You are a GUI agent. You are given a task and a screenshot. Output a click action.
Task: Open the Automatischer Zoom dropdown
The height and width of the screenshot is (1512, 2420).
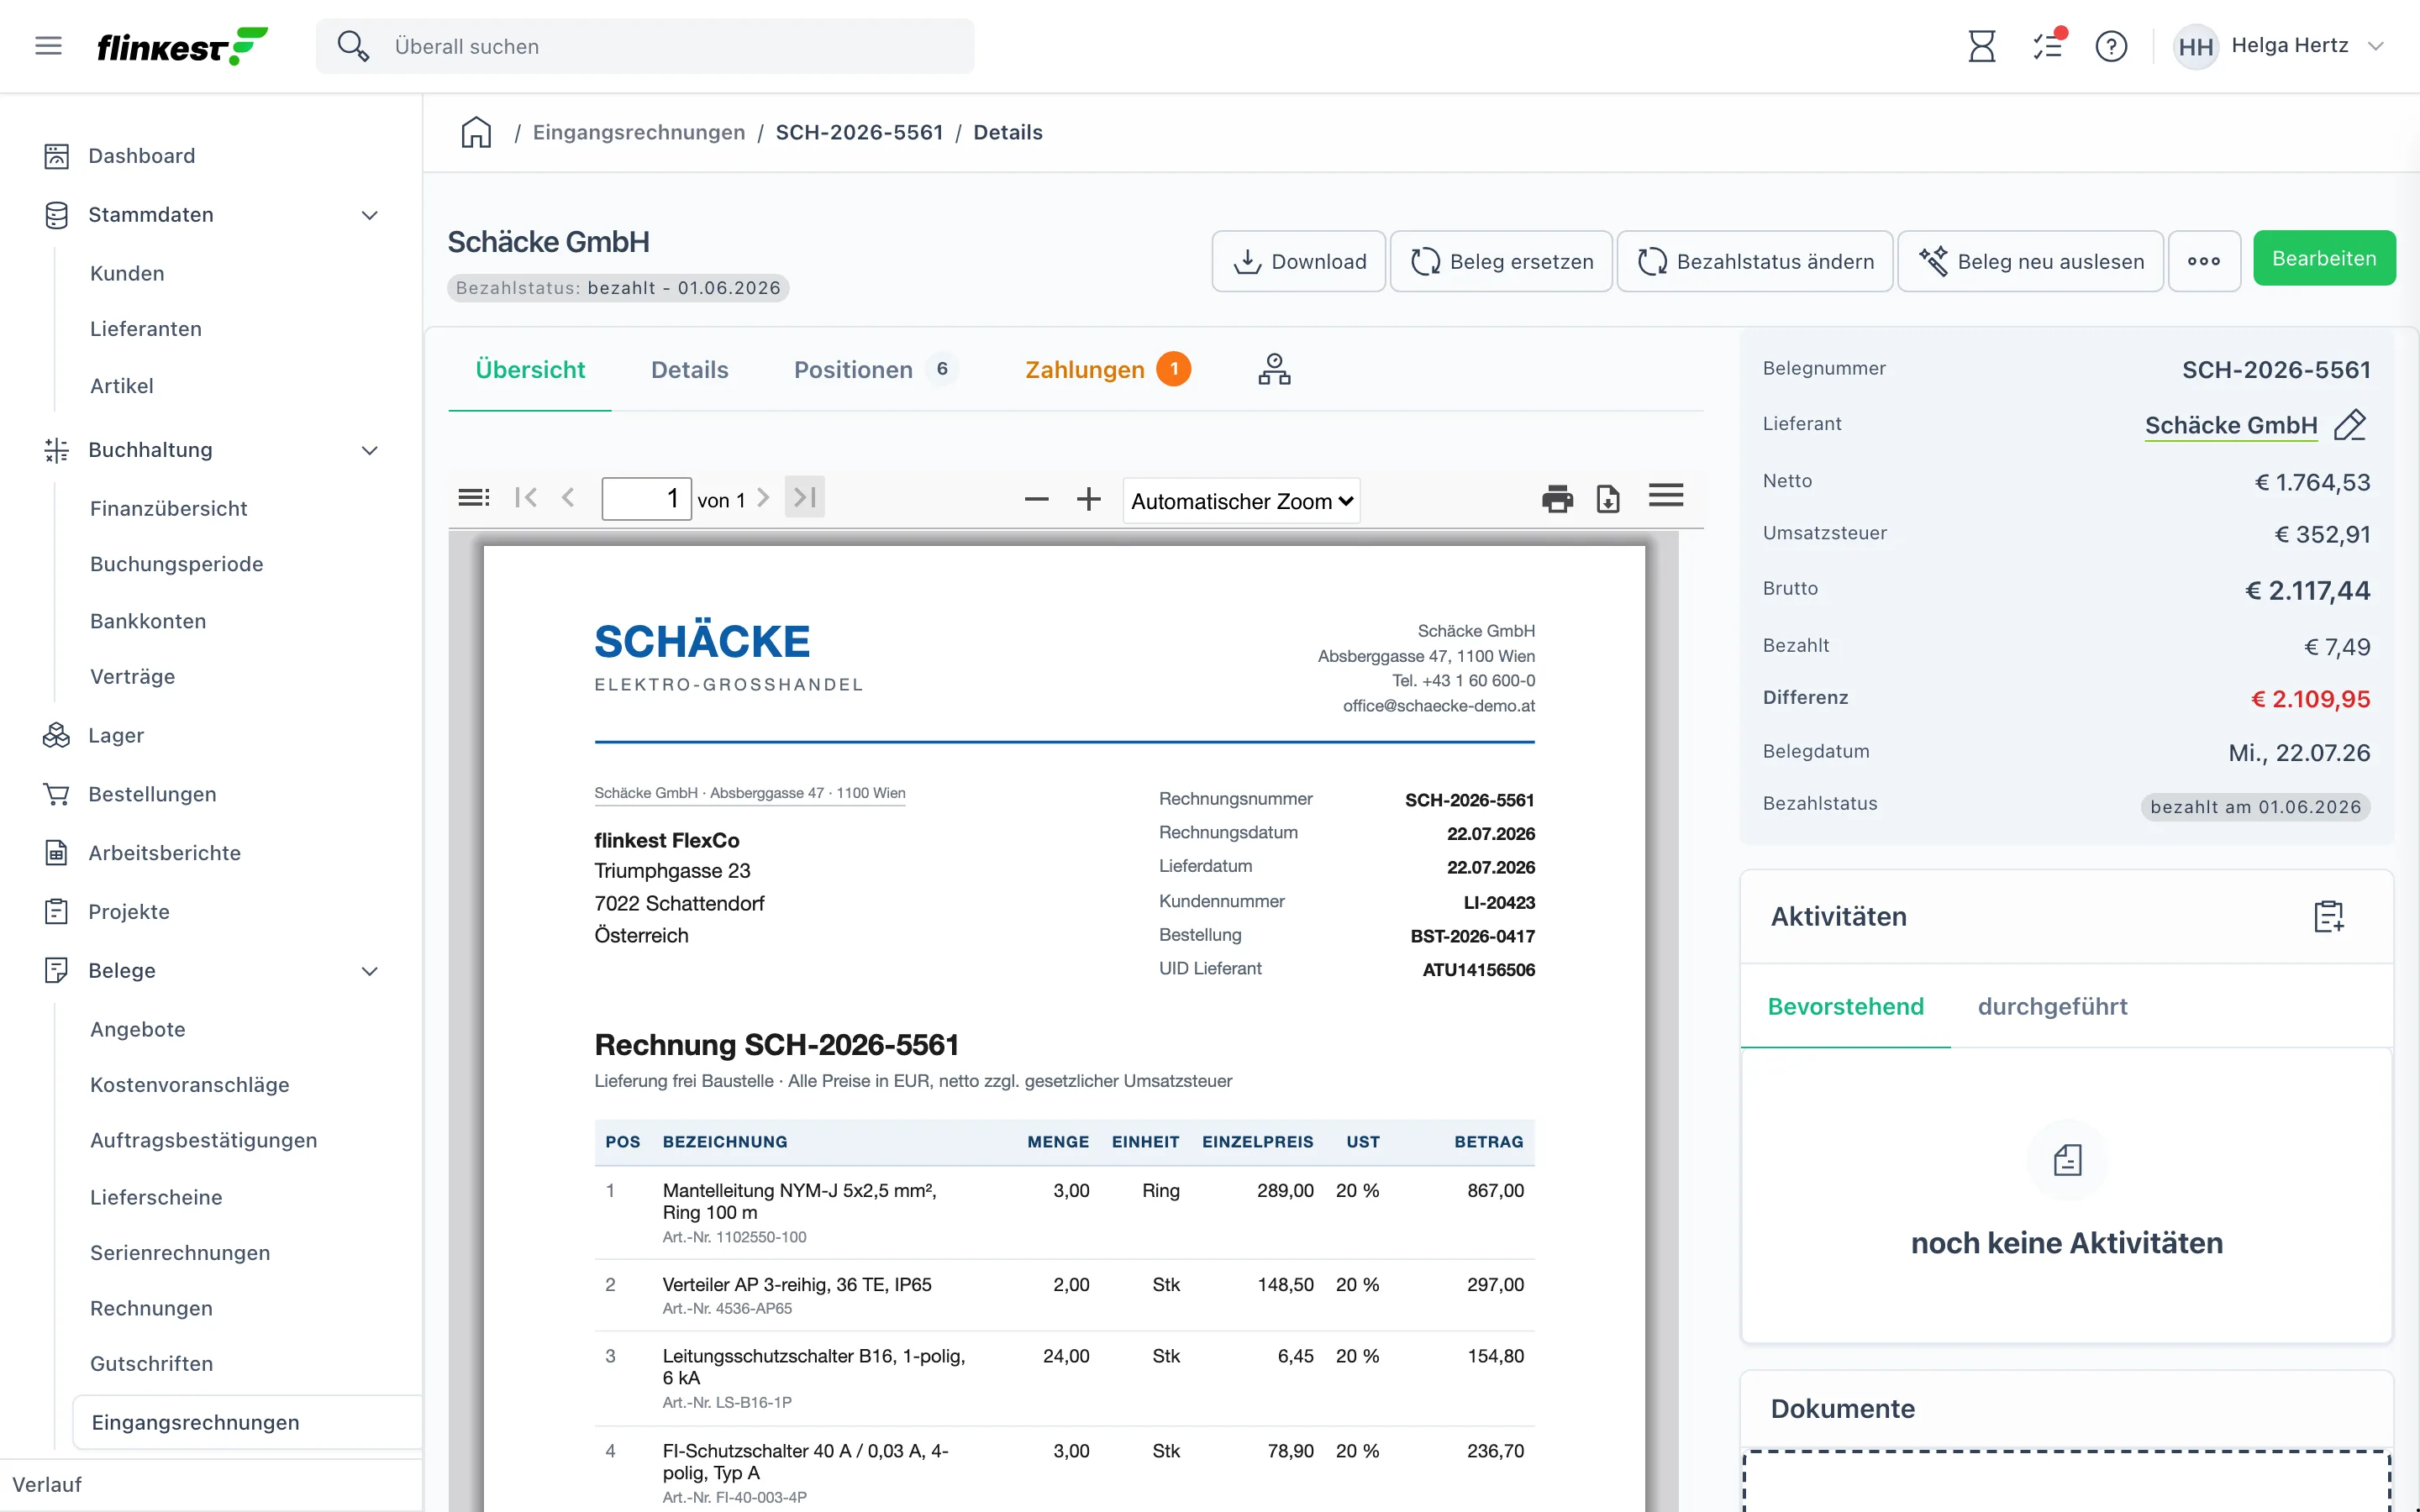click(x=1241, y=501)
